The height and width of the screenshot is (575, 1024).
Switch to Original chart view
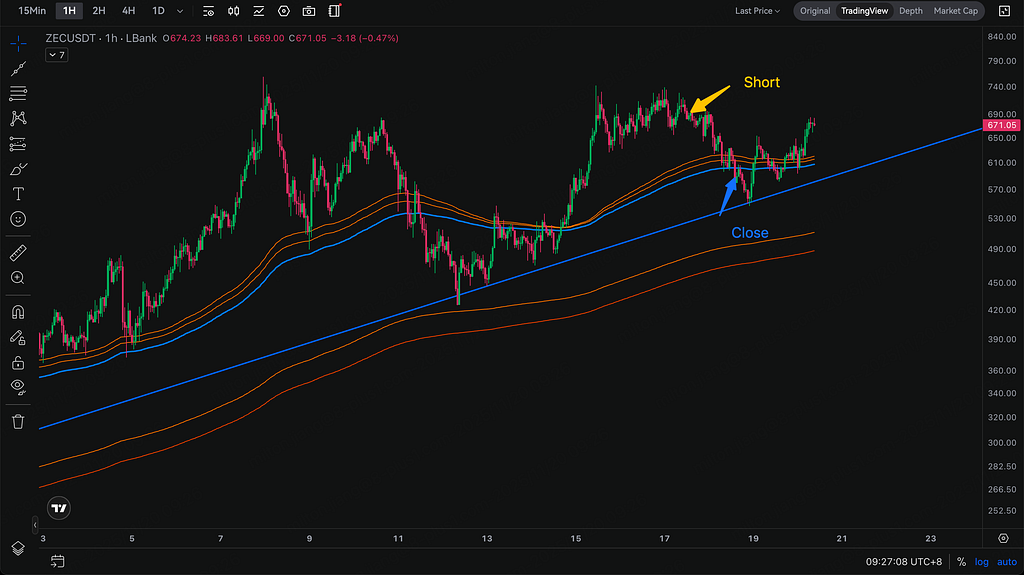pyautogui.click(x=815, y=11)
